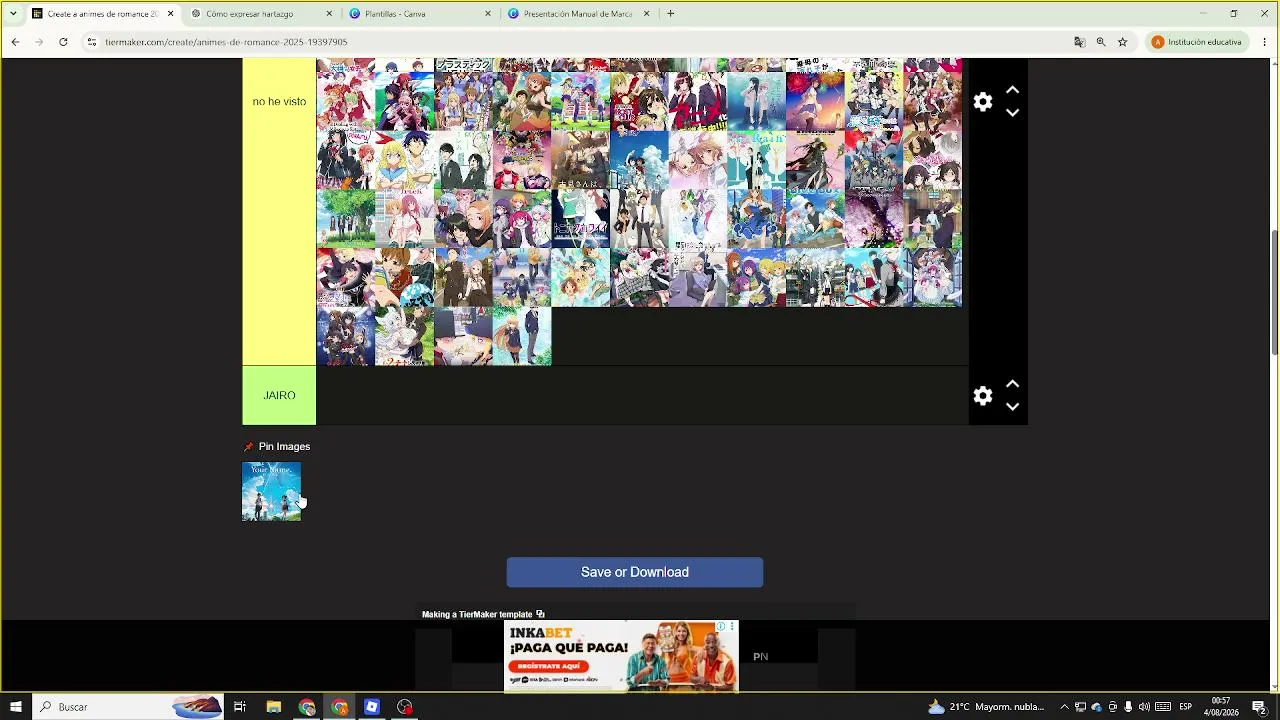The height and width of the screenshot is (720, 1280).
Task: Open Task View on the taskbar
Action: tap(240, 707)
